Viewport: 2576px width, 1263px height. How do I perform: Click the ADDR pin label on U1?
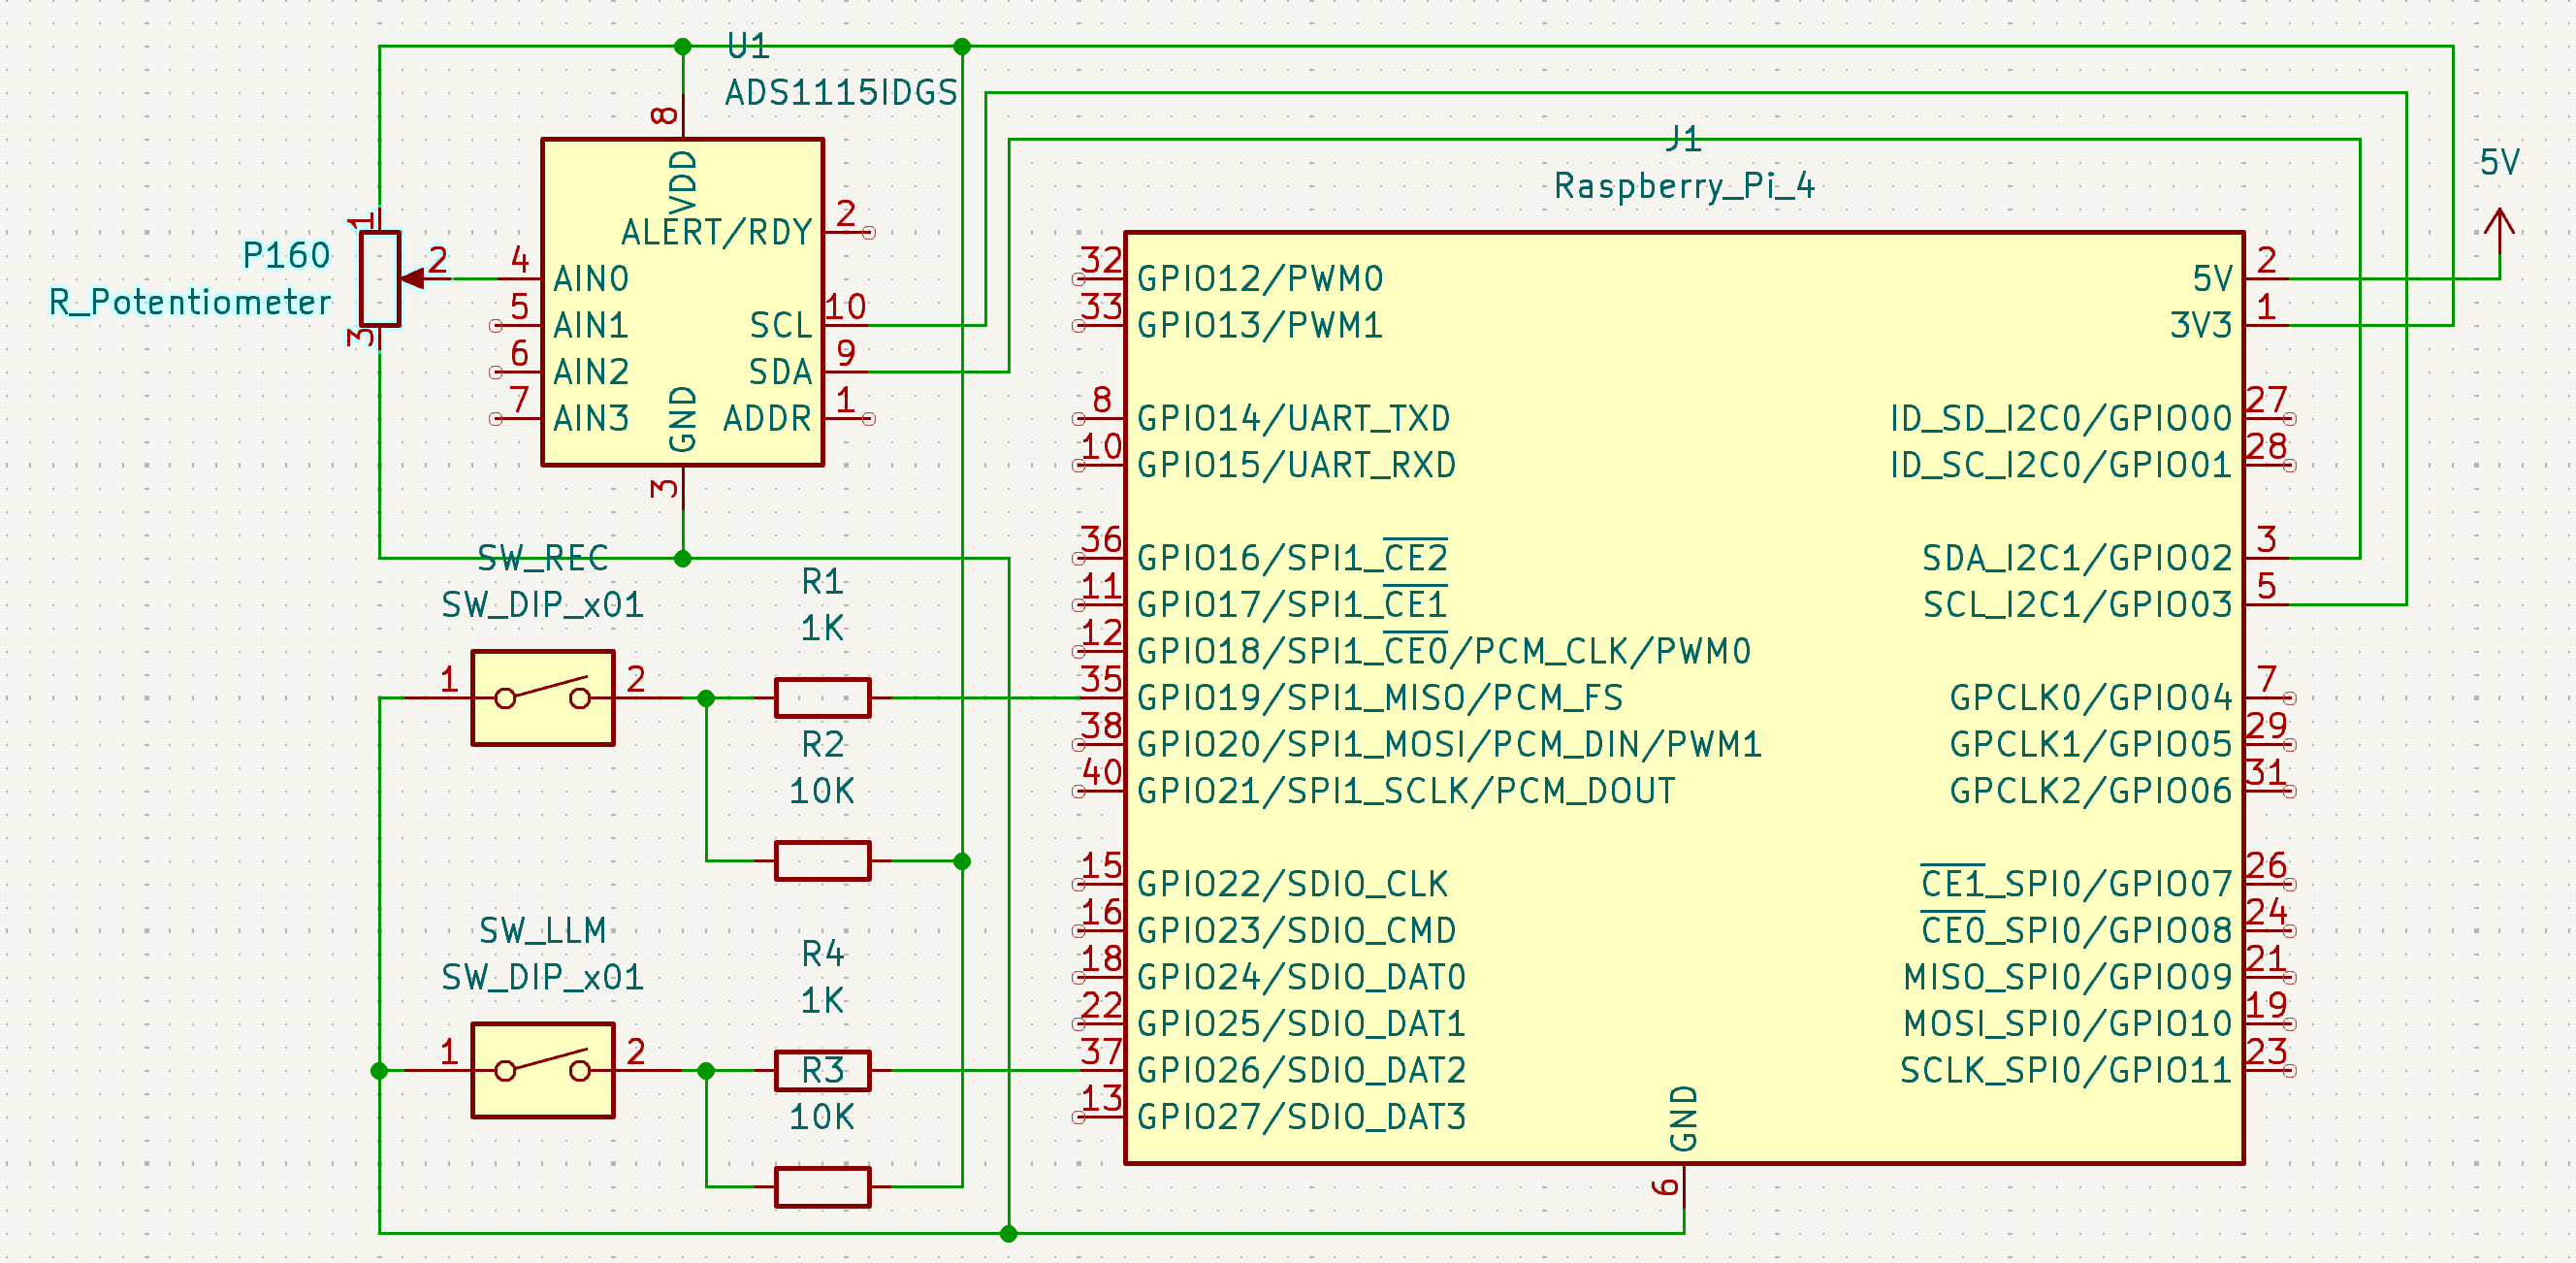[x=767, y=418]
